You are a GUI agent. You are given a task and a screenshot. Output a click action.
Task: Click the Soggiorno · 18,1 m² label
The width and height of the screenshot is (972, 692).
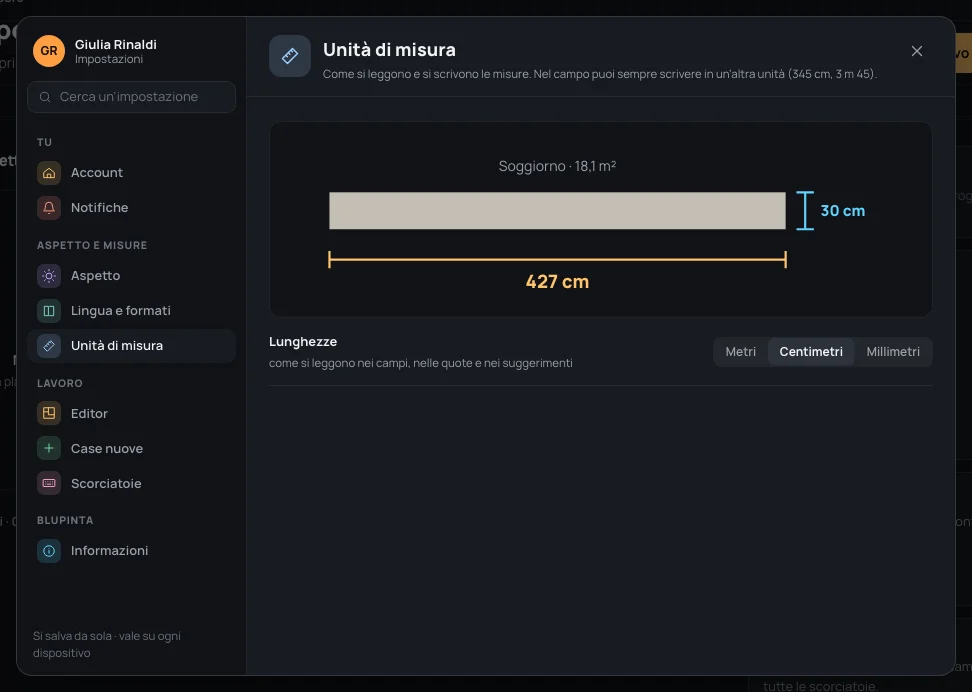557,166
